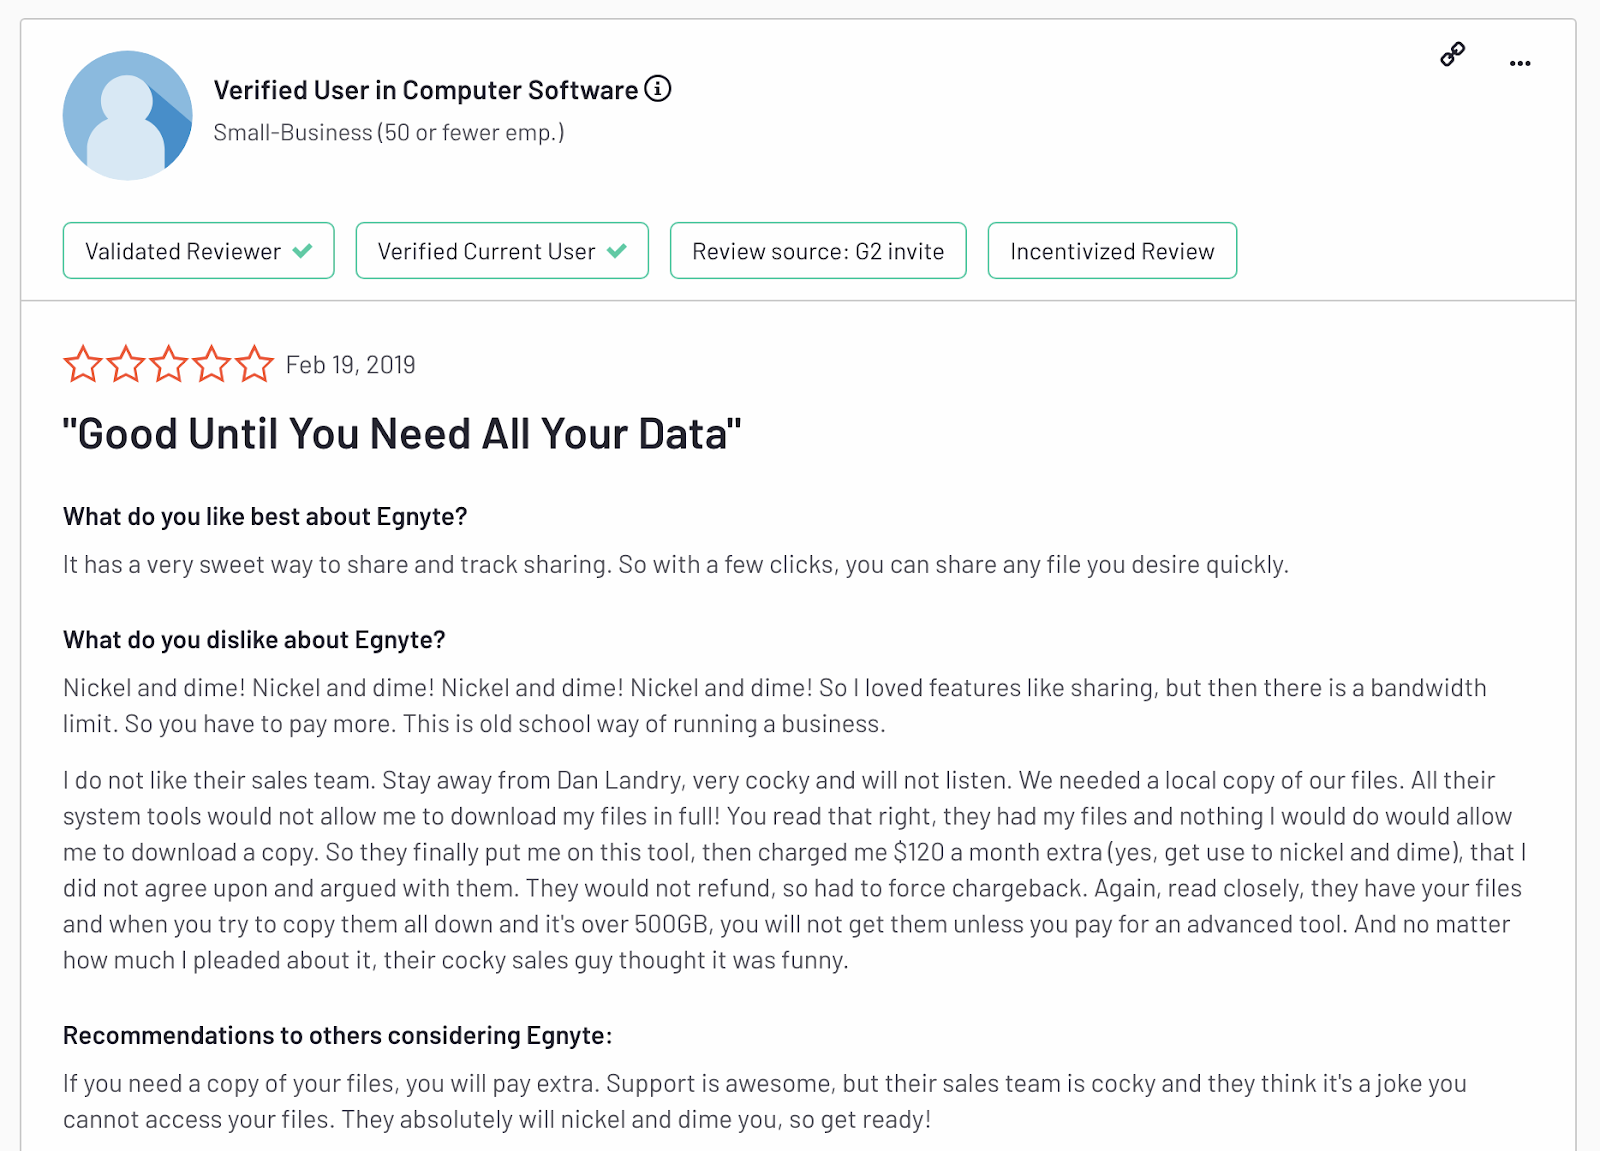The width and height of the screenshot is (1600, 1151).
Task: Click the "What do you dislike about Egnyte?" heading
Action: 254,640
